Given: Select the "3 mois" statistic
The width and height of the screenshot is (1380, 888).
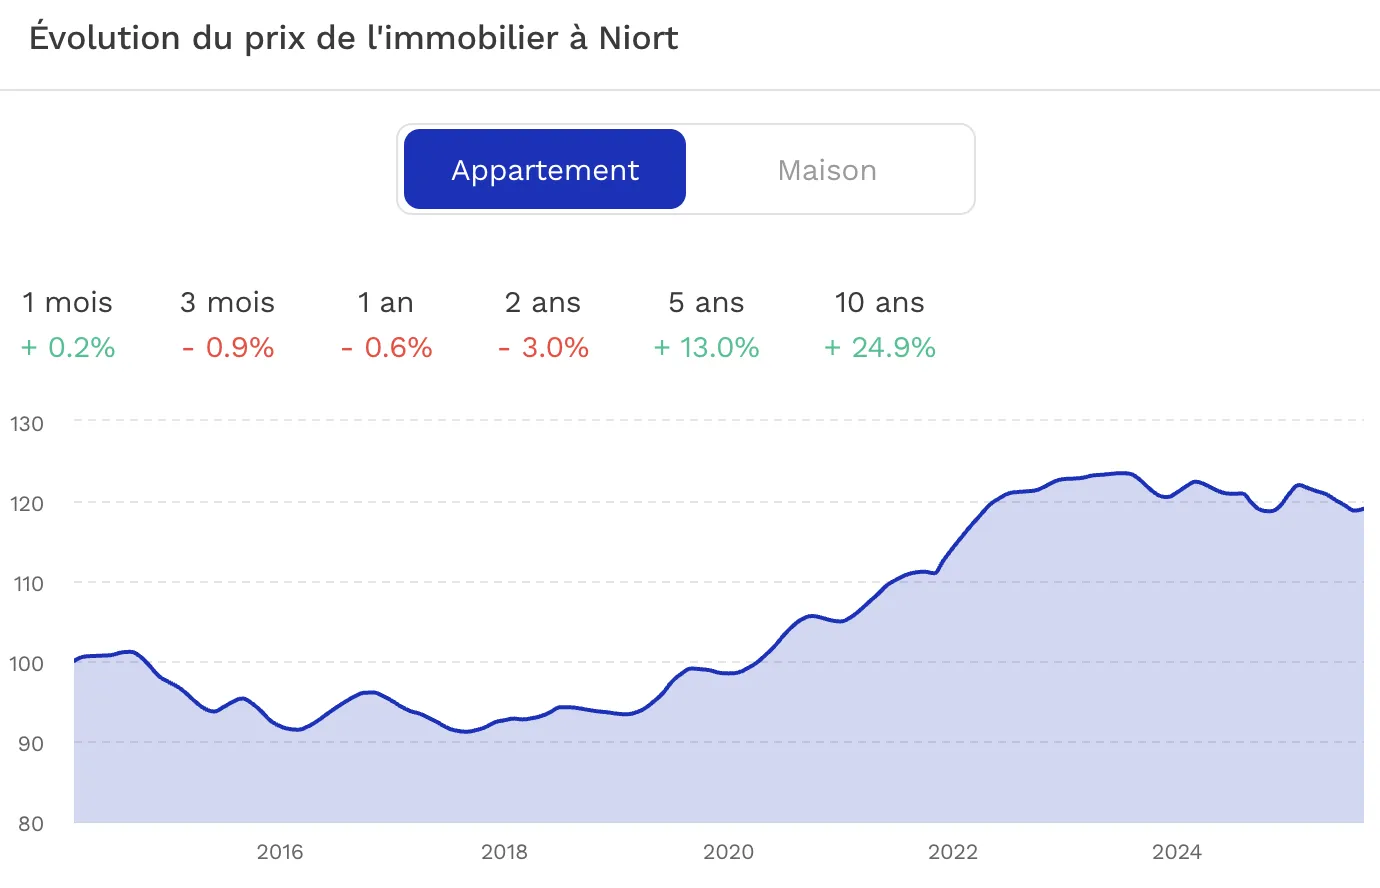Looking at the screenshot, I should tap(226, 302).
